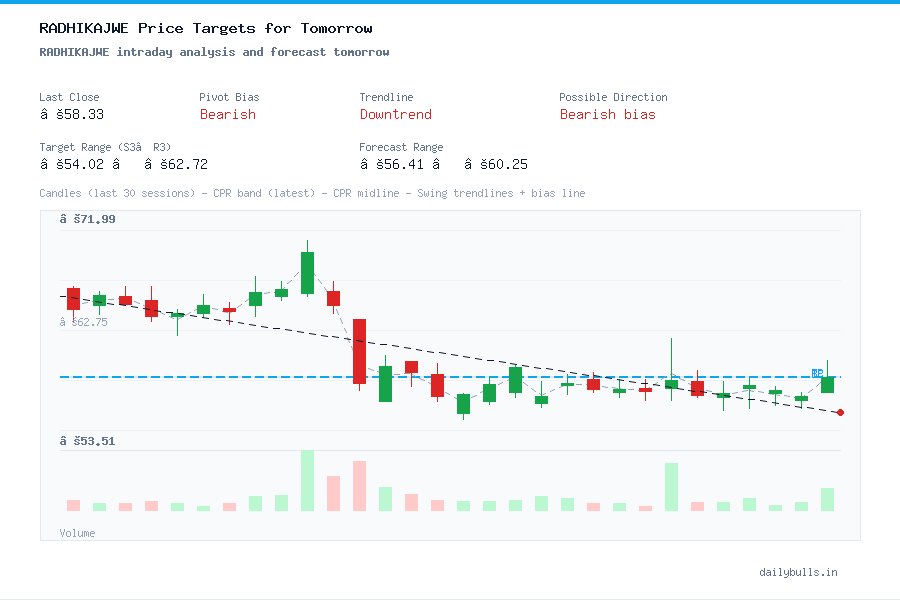Click the "Possible Direction" label

613,97
